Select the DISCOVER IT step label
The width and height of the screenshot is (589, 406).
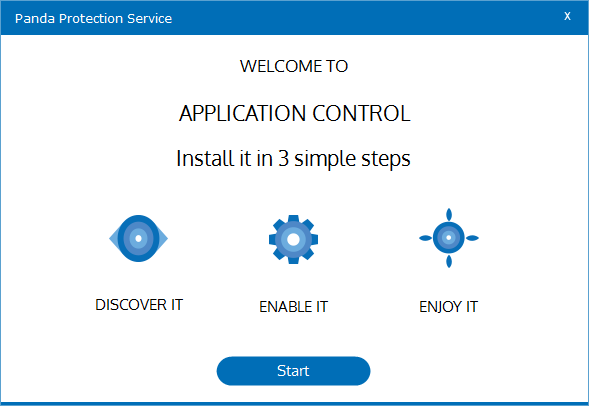pyautogui.click(x=139, y=305)
